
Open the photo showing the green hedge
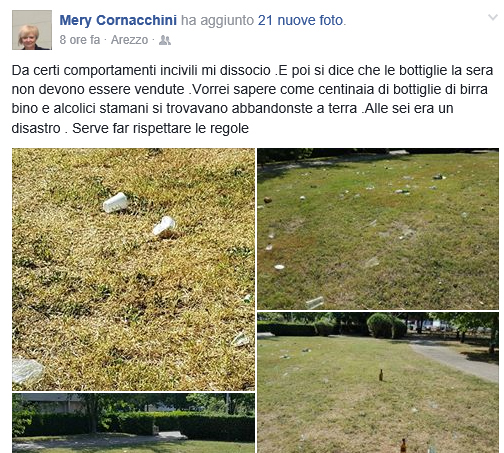click(133, 423)
